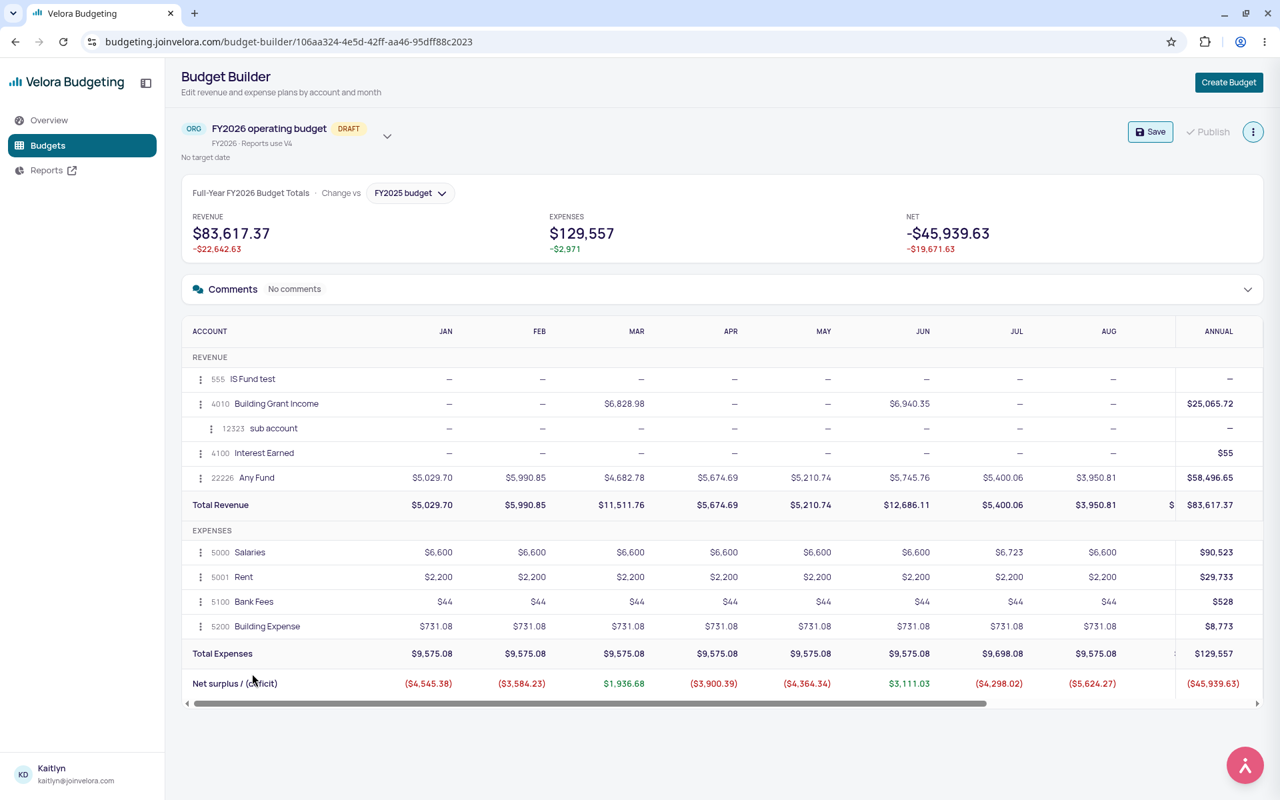Select Budgets in the sidebar
Image resolution: width=1280 pixels, height=800 pixels.
tap(82, 146)
